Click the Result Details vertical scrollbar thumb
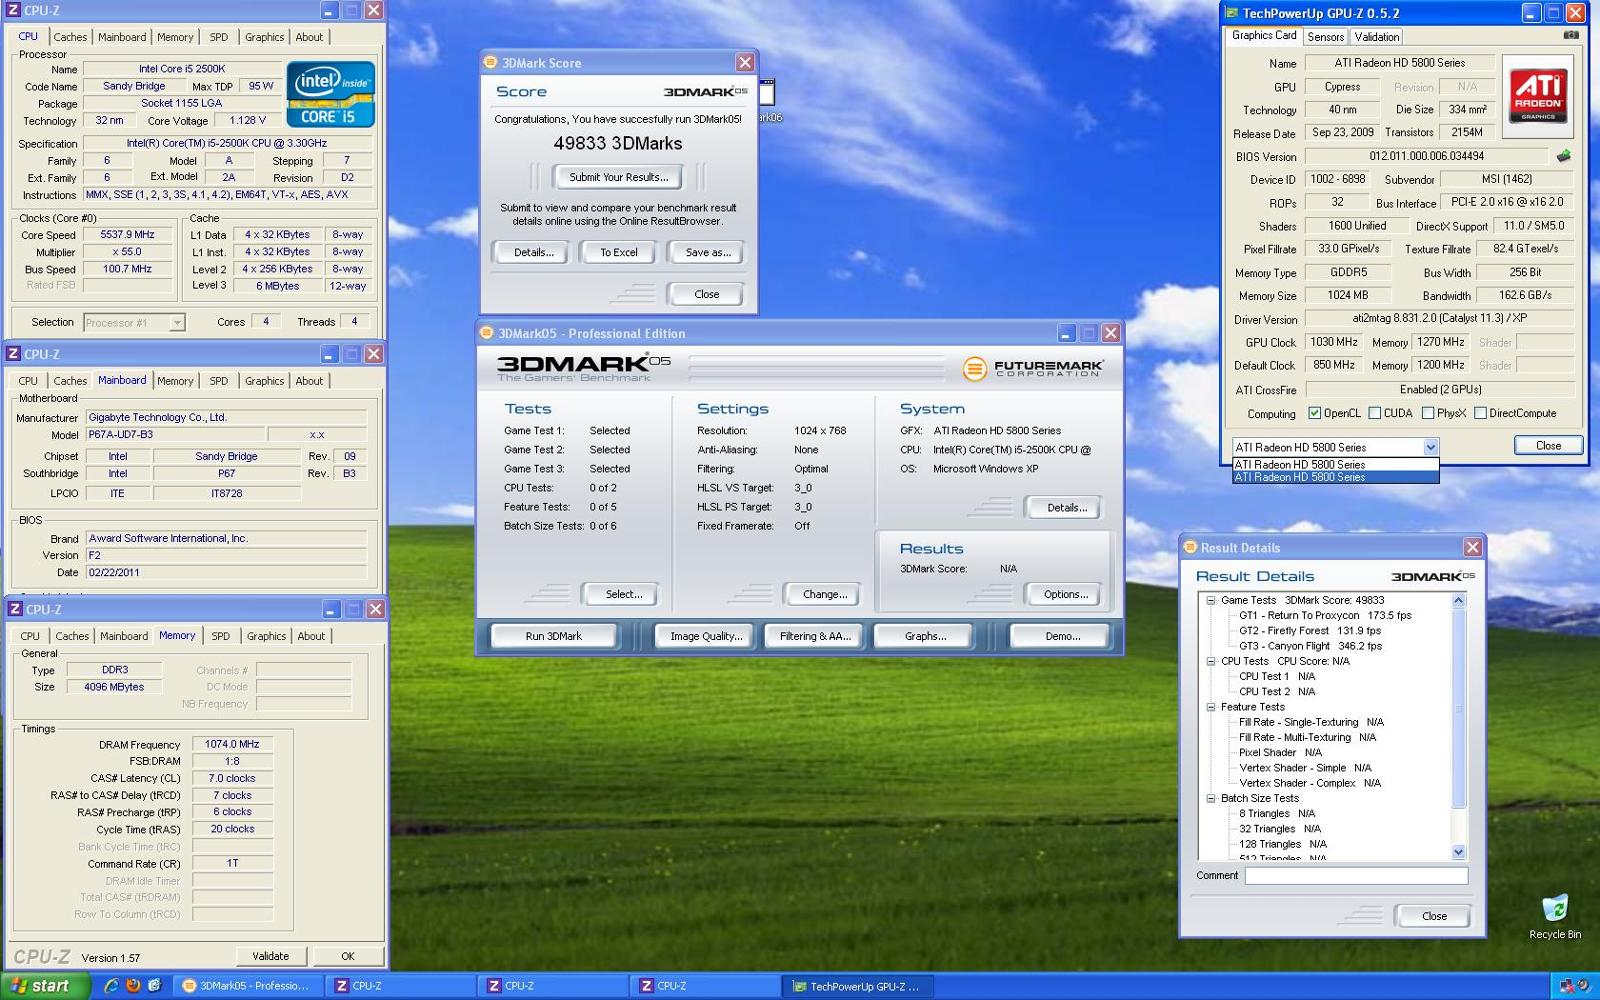This screenshot has height=1000, width=1600. [1458, 707]
